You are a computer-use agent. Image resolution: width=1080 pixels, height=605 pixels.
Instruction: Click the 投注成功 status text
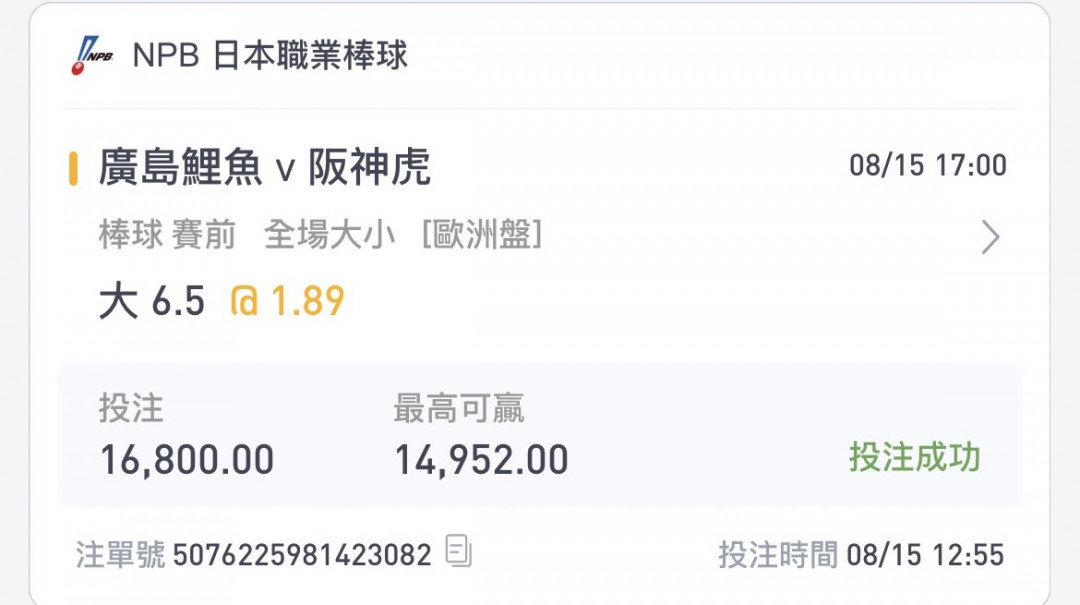pyautogui.click(x=914, y=457)
